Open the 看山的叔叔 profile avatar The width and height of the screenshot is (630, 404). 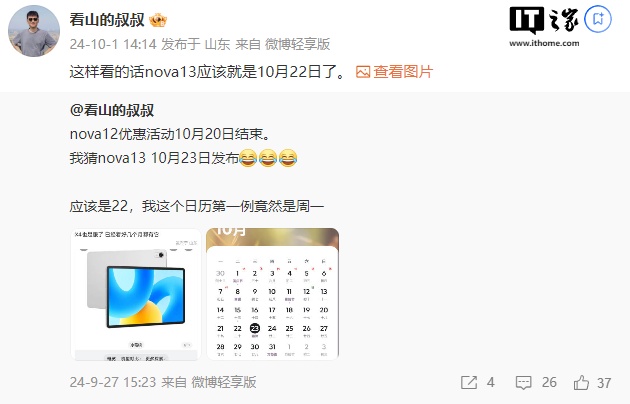click(34, 31)
